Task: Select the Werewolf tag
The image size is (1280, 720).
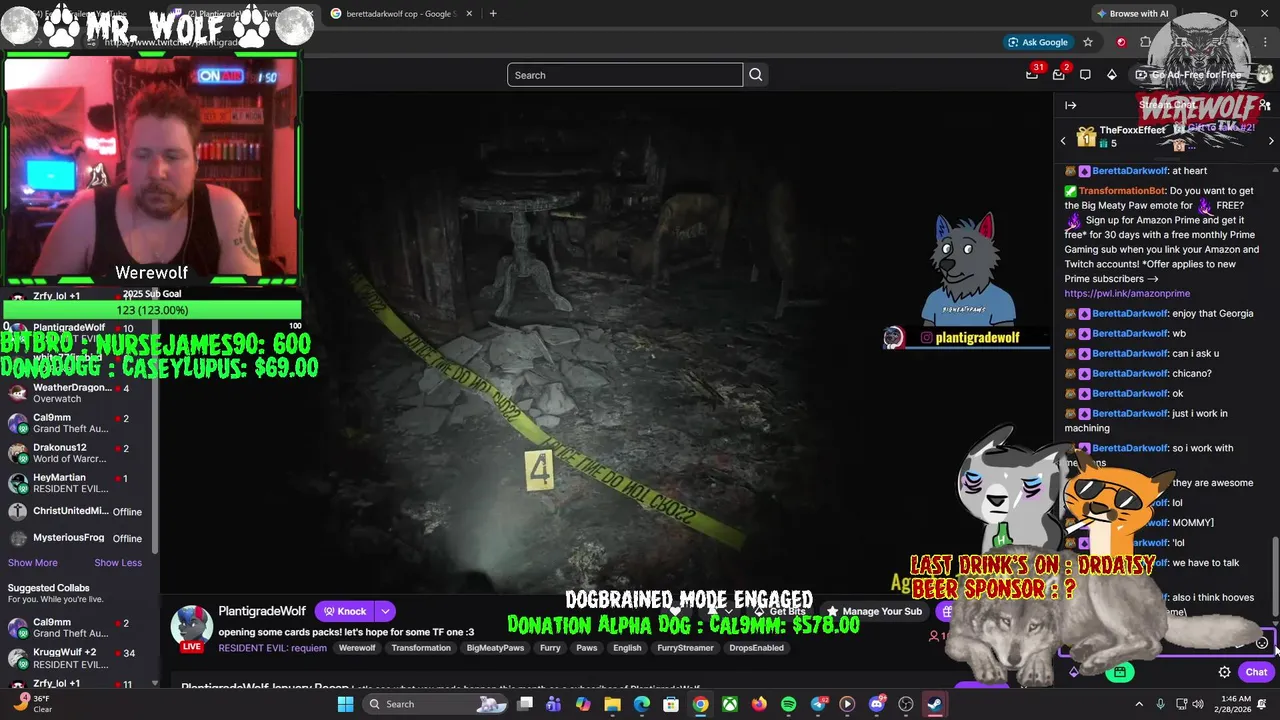Action: tap(357, 648)
